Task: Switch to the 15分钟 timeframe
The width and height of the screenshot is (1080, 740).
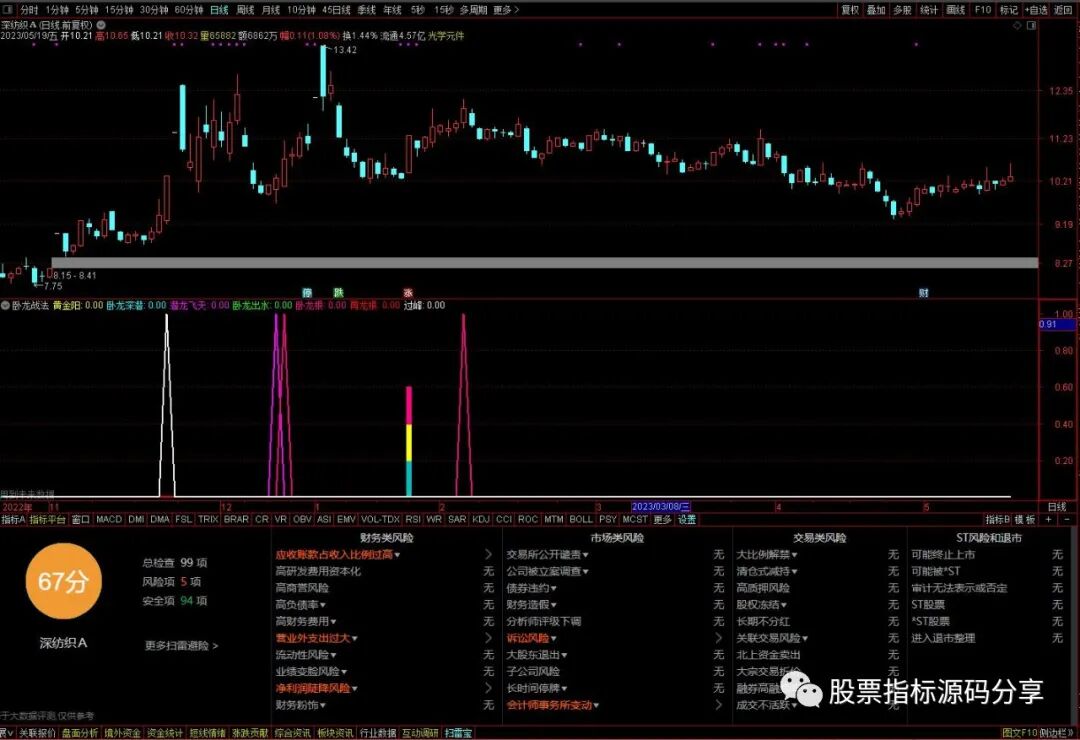Action: pyautogui.click(x=119, y=10)
